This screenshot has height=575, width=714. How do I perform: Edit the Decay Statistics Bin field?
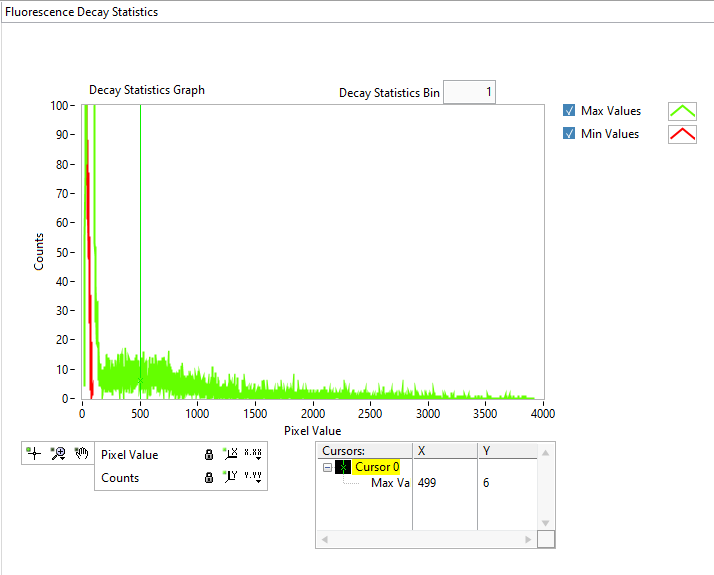pyautogui.click(x=469, y=92)
